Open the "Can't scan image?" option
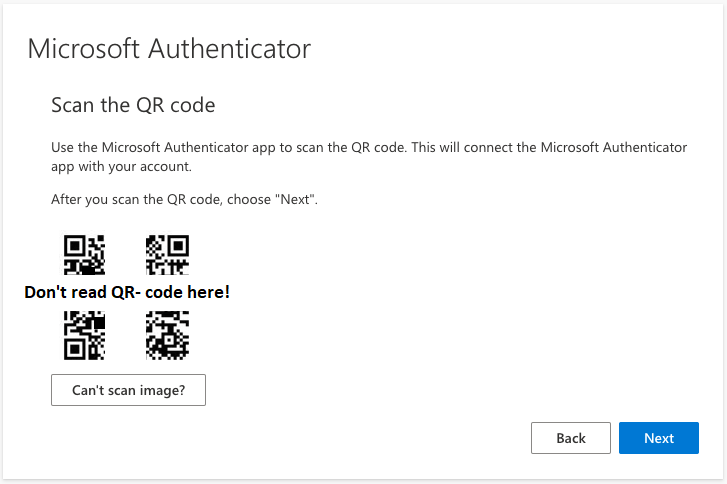Viewport: 727px width, 484px height. 128,390
